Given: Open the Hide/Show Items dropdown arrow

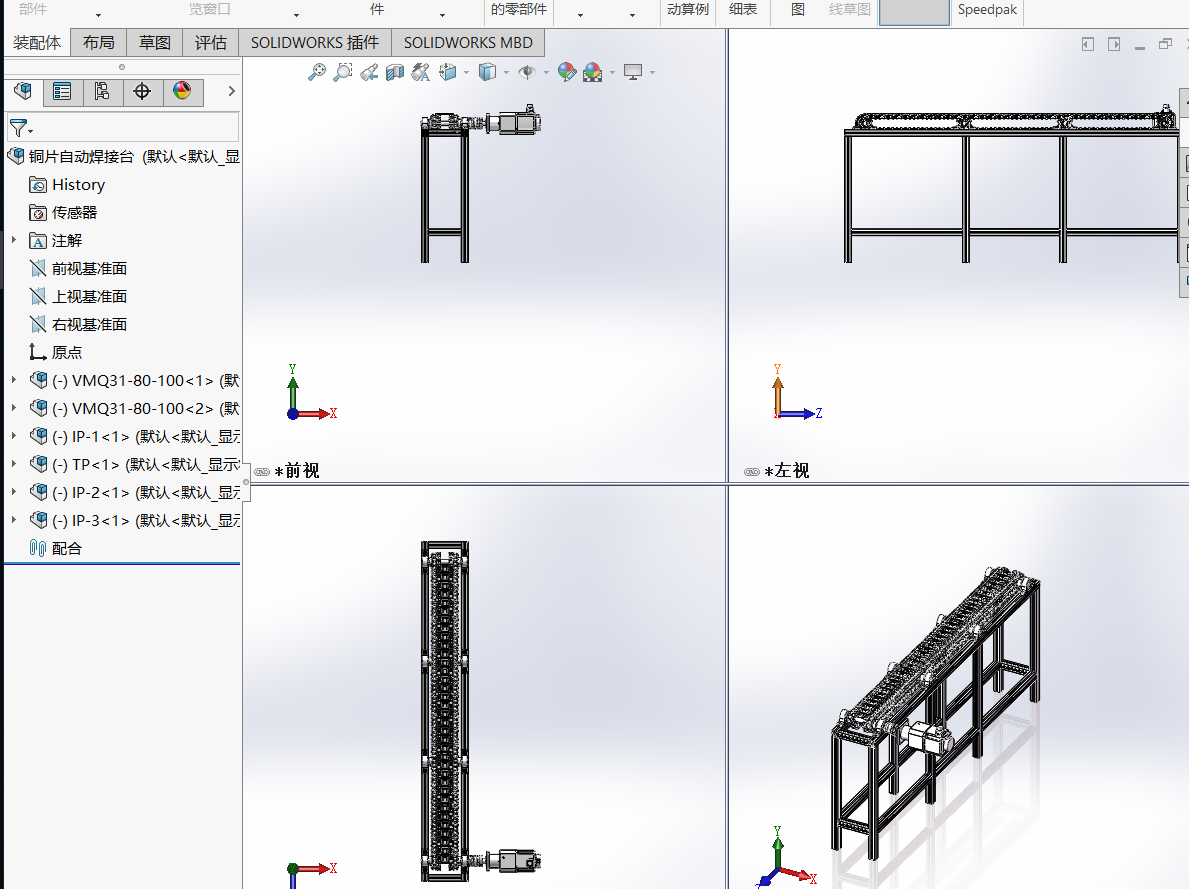Looking at the screenshot, I should pos(546,73).
